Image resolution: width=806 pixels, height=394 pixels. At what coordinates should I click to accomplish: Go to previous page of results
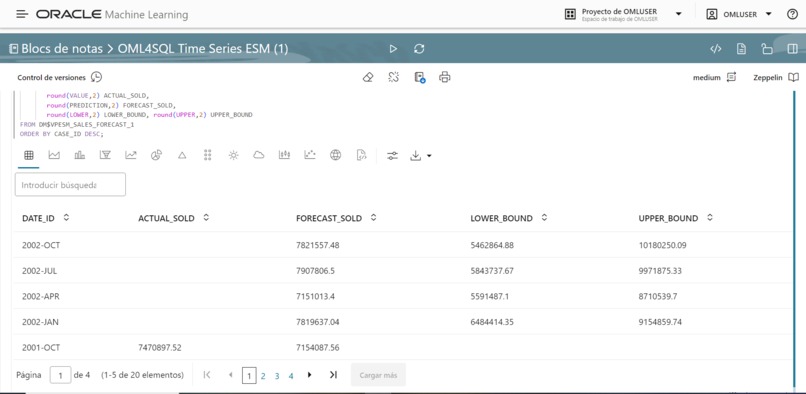[x=231, y=375]
